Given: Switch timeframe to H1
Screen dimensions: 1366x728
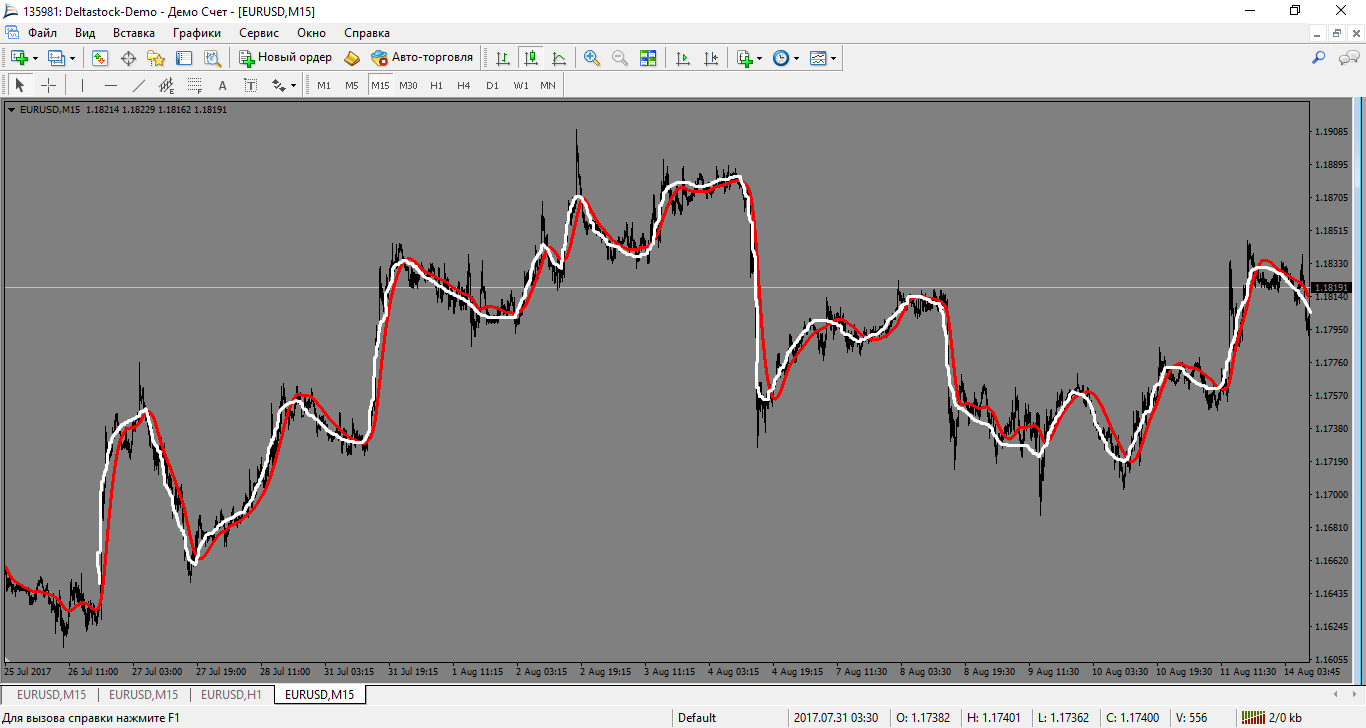Looking at the screenshot, I should (x=436, y=85).
